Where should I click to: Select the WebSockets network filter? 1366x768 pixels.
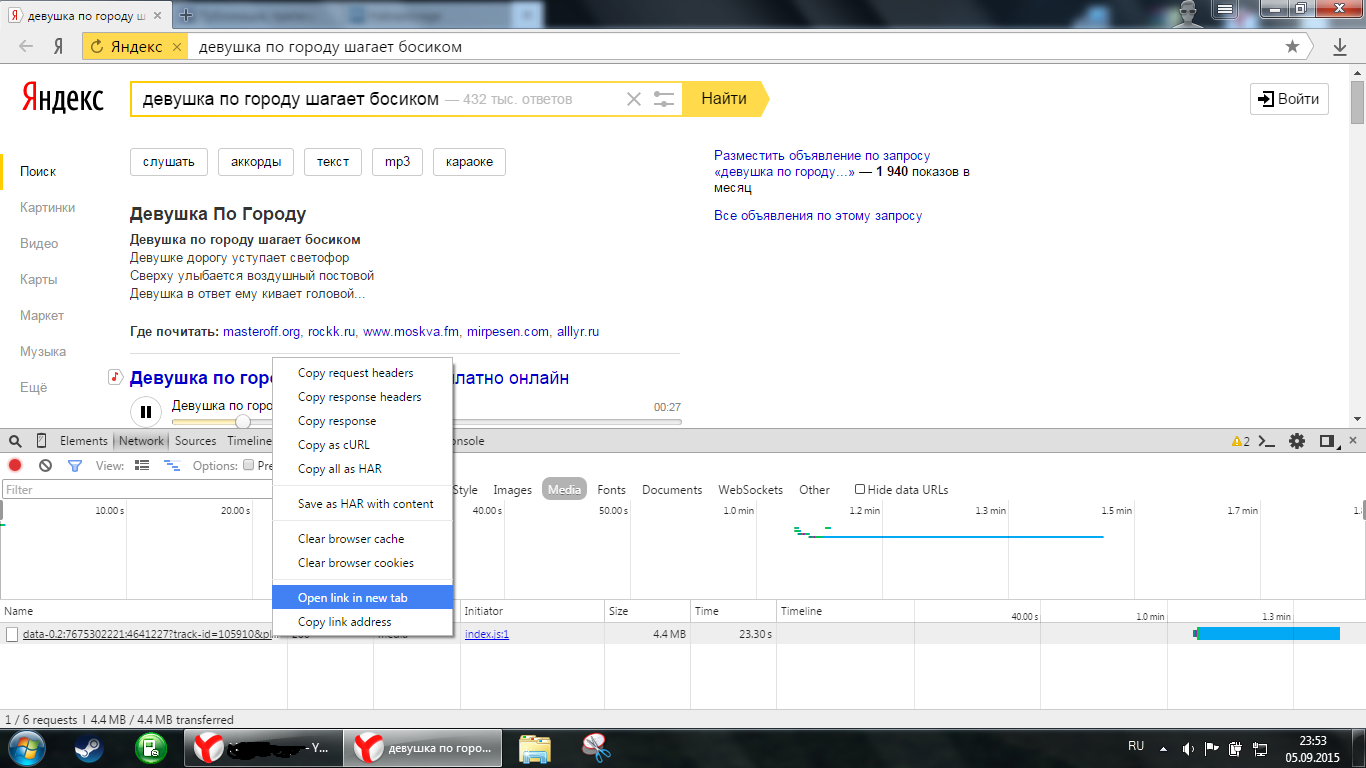[x=751, y=490]
